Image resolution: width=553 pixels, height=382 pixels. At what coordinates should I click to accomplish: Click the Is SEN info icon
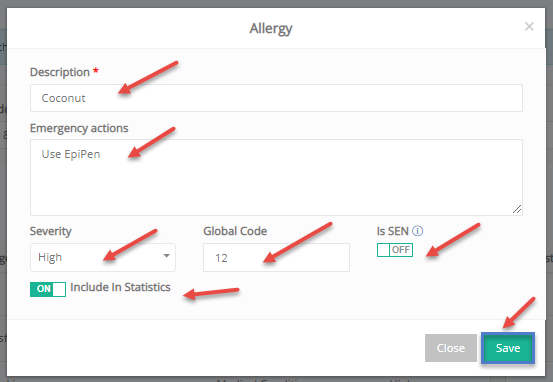[x=418, y=231]
